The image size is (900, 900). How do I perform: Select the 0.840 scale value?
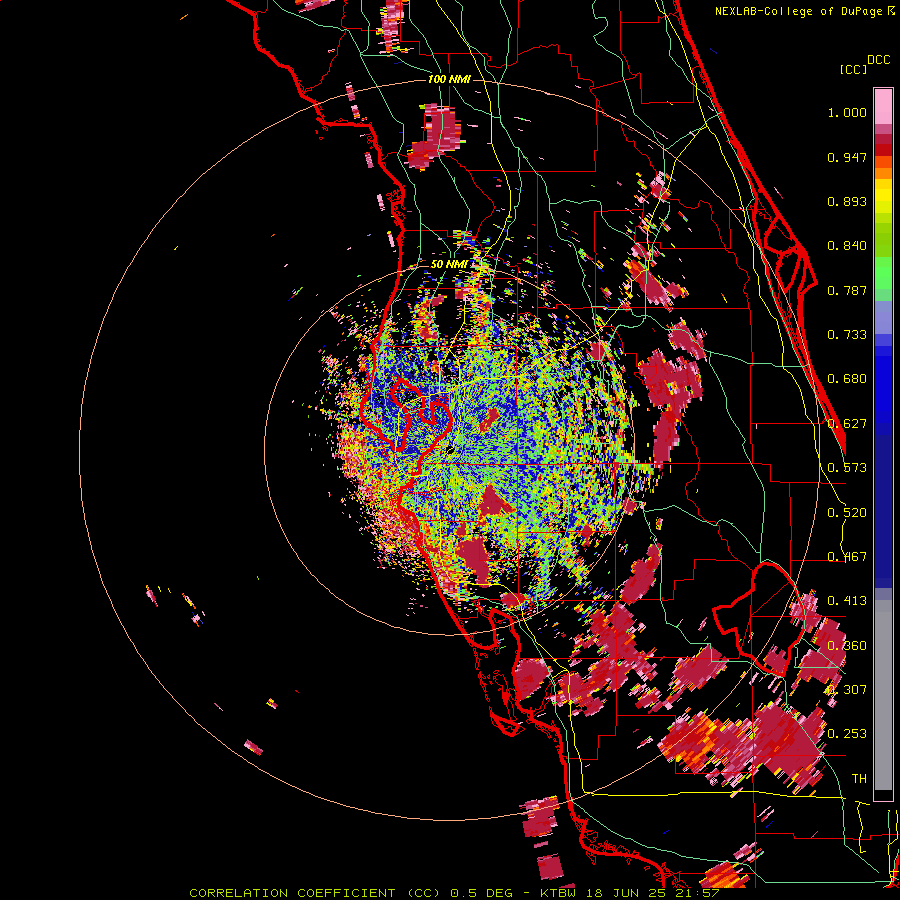847,246
